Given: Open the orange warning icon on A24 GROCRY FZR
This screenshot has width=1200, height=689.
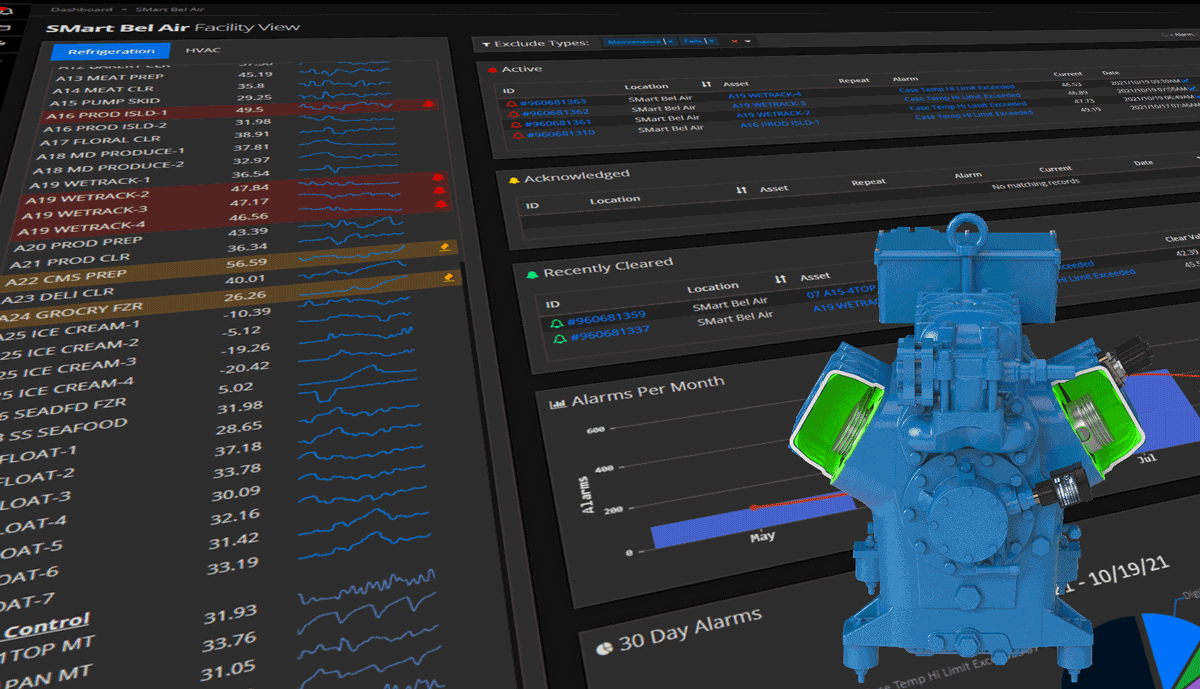Looking at the screenshot, I should (449, 279).
